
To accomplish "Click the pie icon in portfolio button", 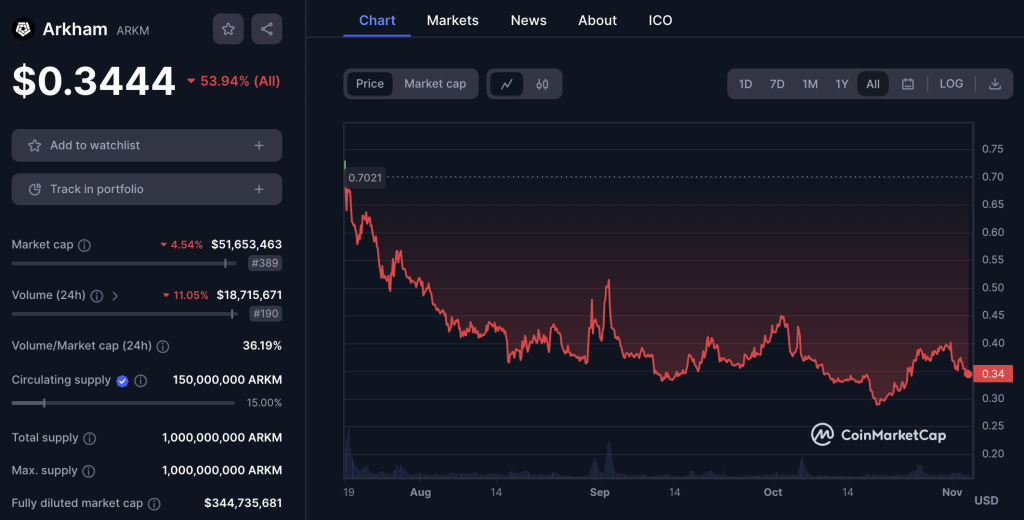I will 35,189.
